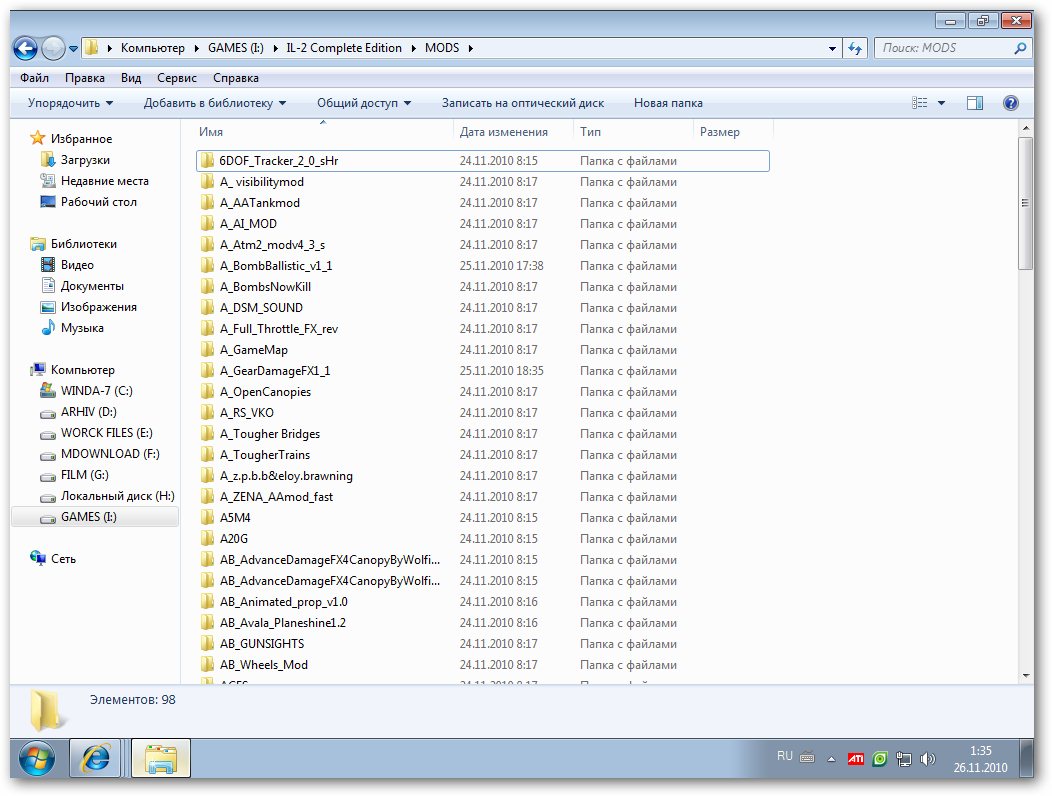Select the A_AI_MOD folder icon
Viewport: 1052px width, 796px height.
[207, 223]
